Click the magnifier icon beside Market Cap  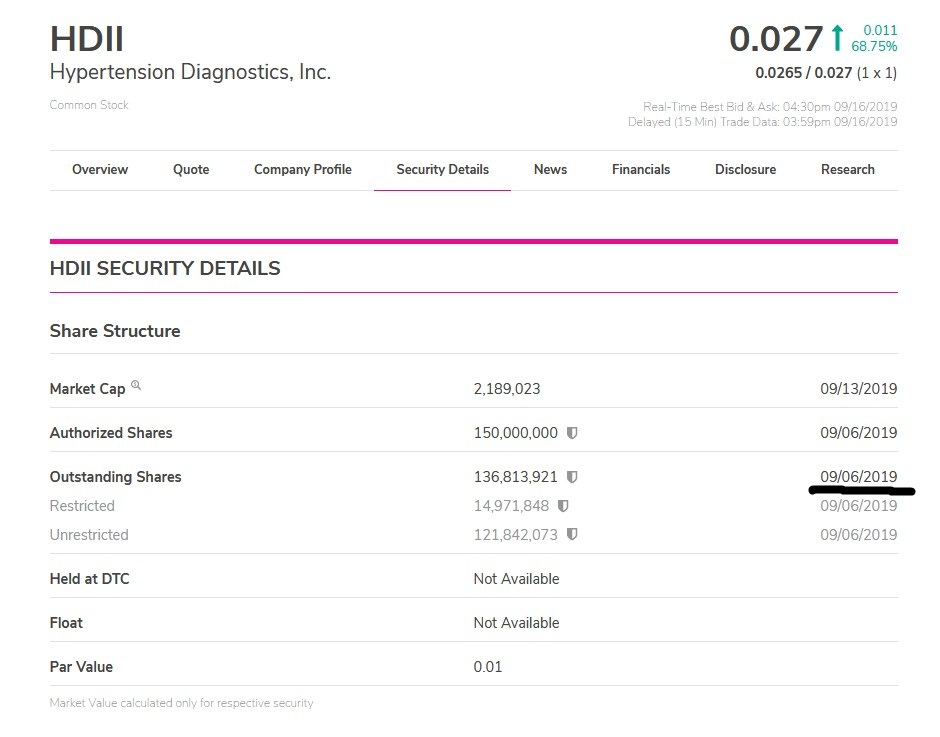pyautogui.click(x=136, y=386)
